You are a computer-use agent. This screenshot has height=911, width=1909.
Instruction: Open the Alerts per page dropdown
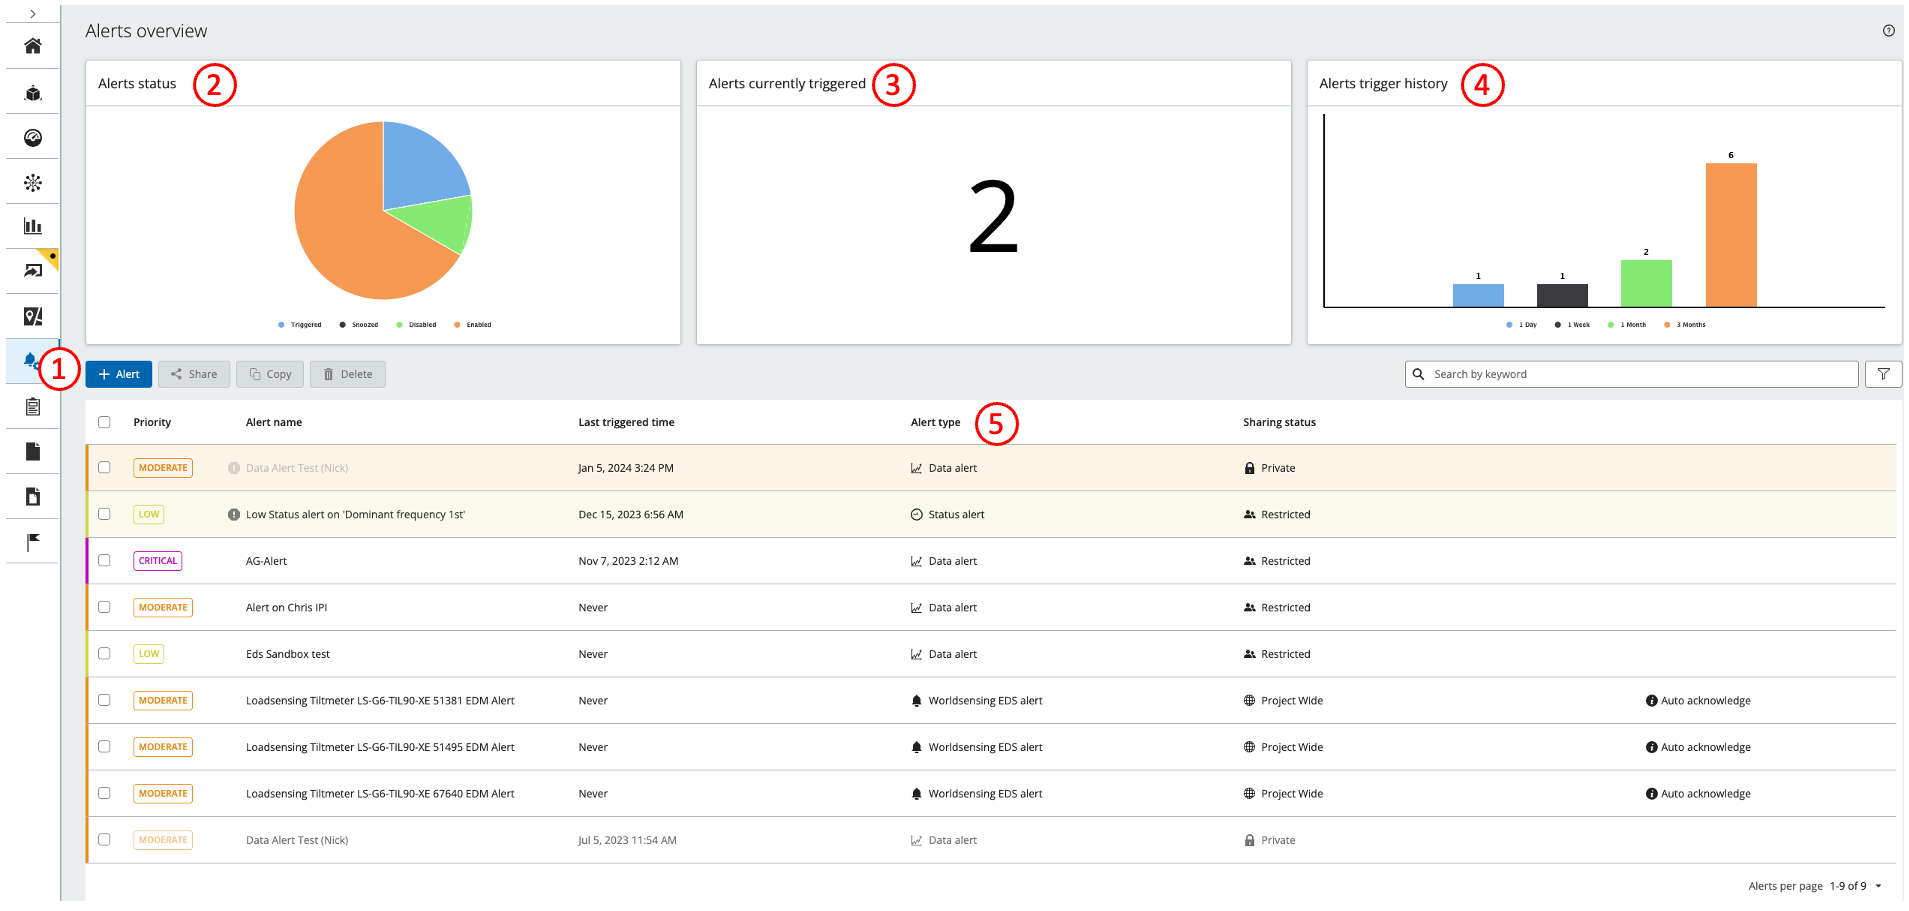click(x=1857, y=886)
